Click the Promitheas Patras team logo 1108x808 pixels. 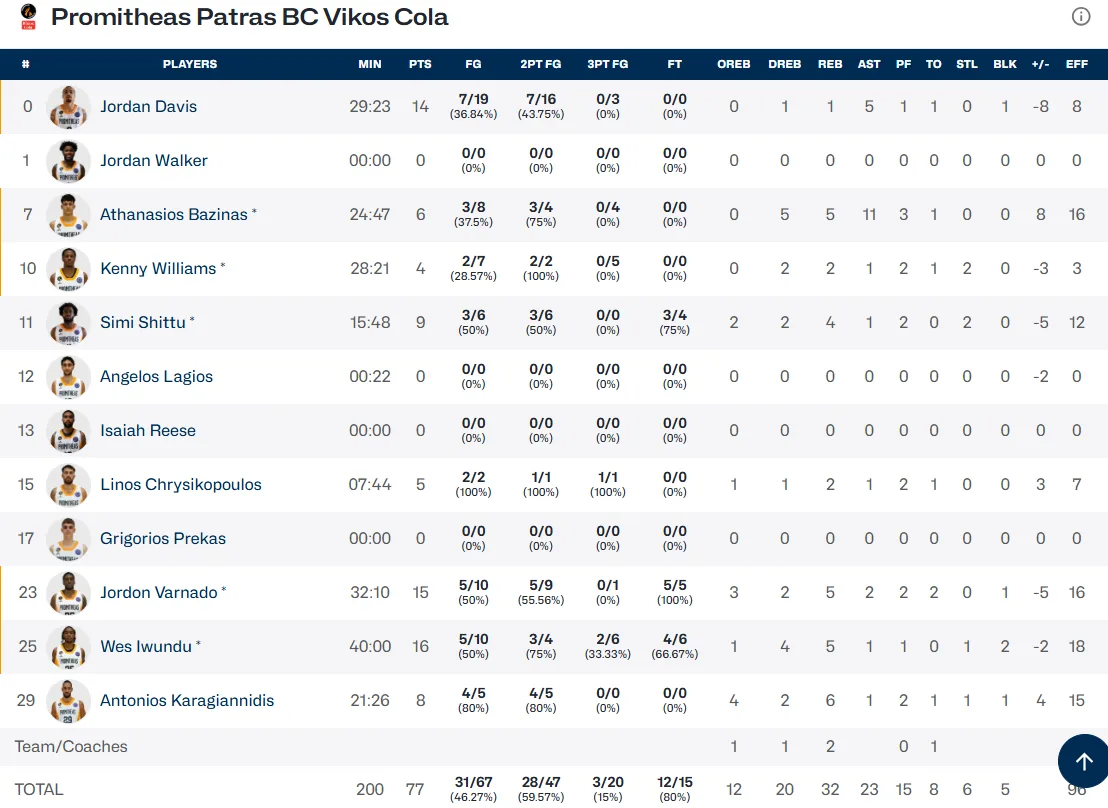click(x=28, y=16)
